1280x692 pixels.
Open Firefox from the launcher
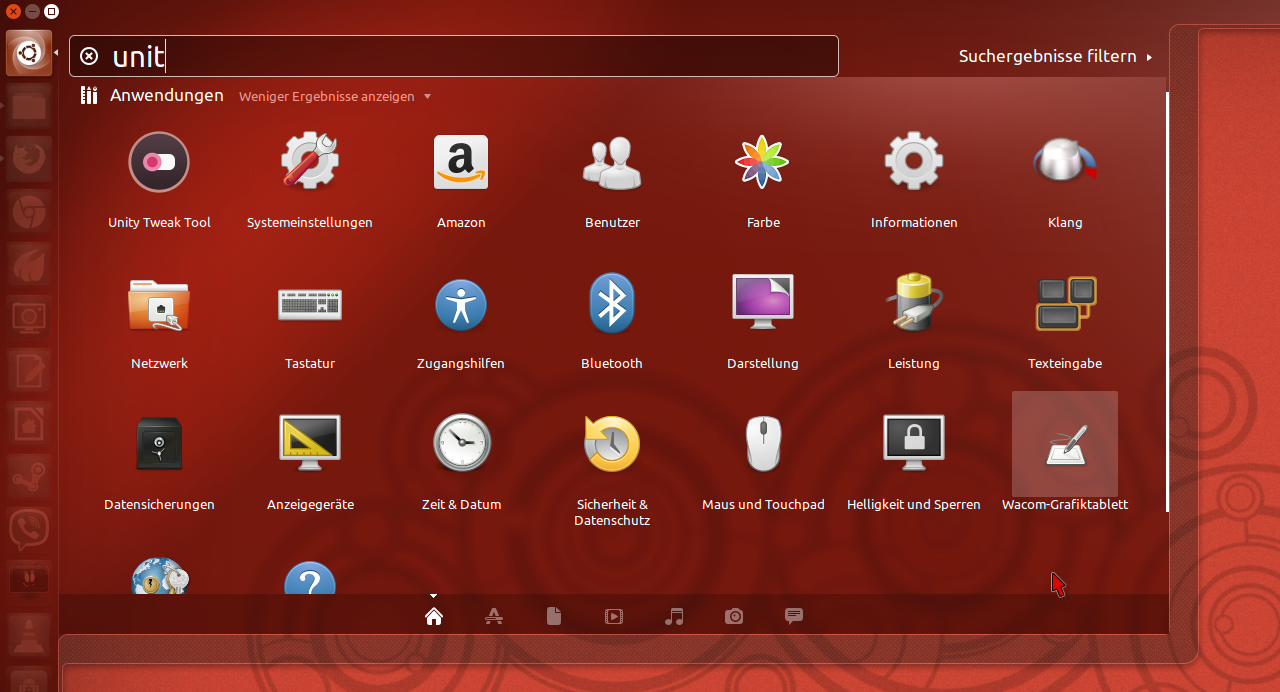click(29, 157)
